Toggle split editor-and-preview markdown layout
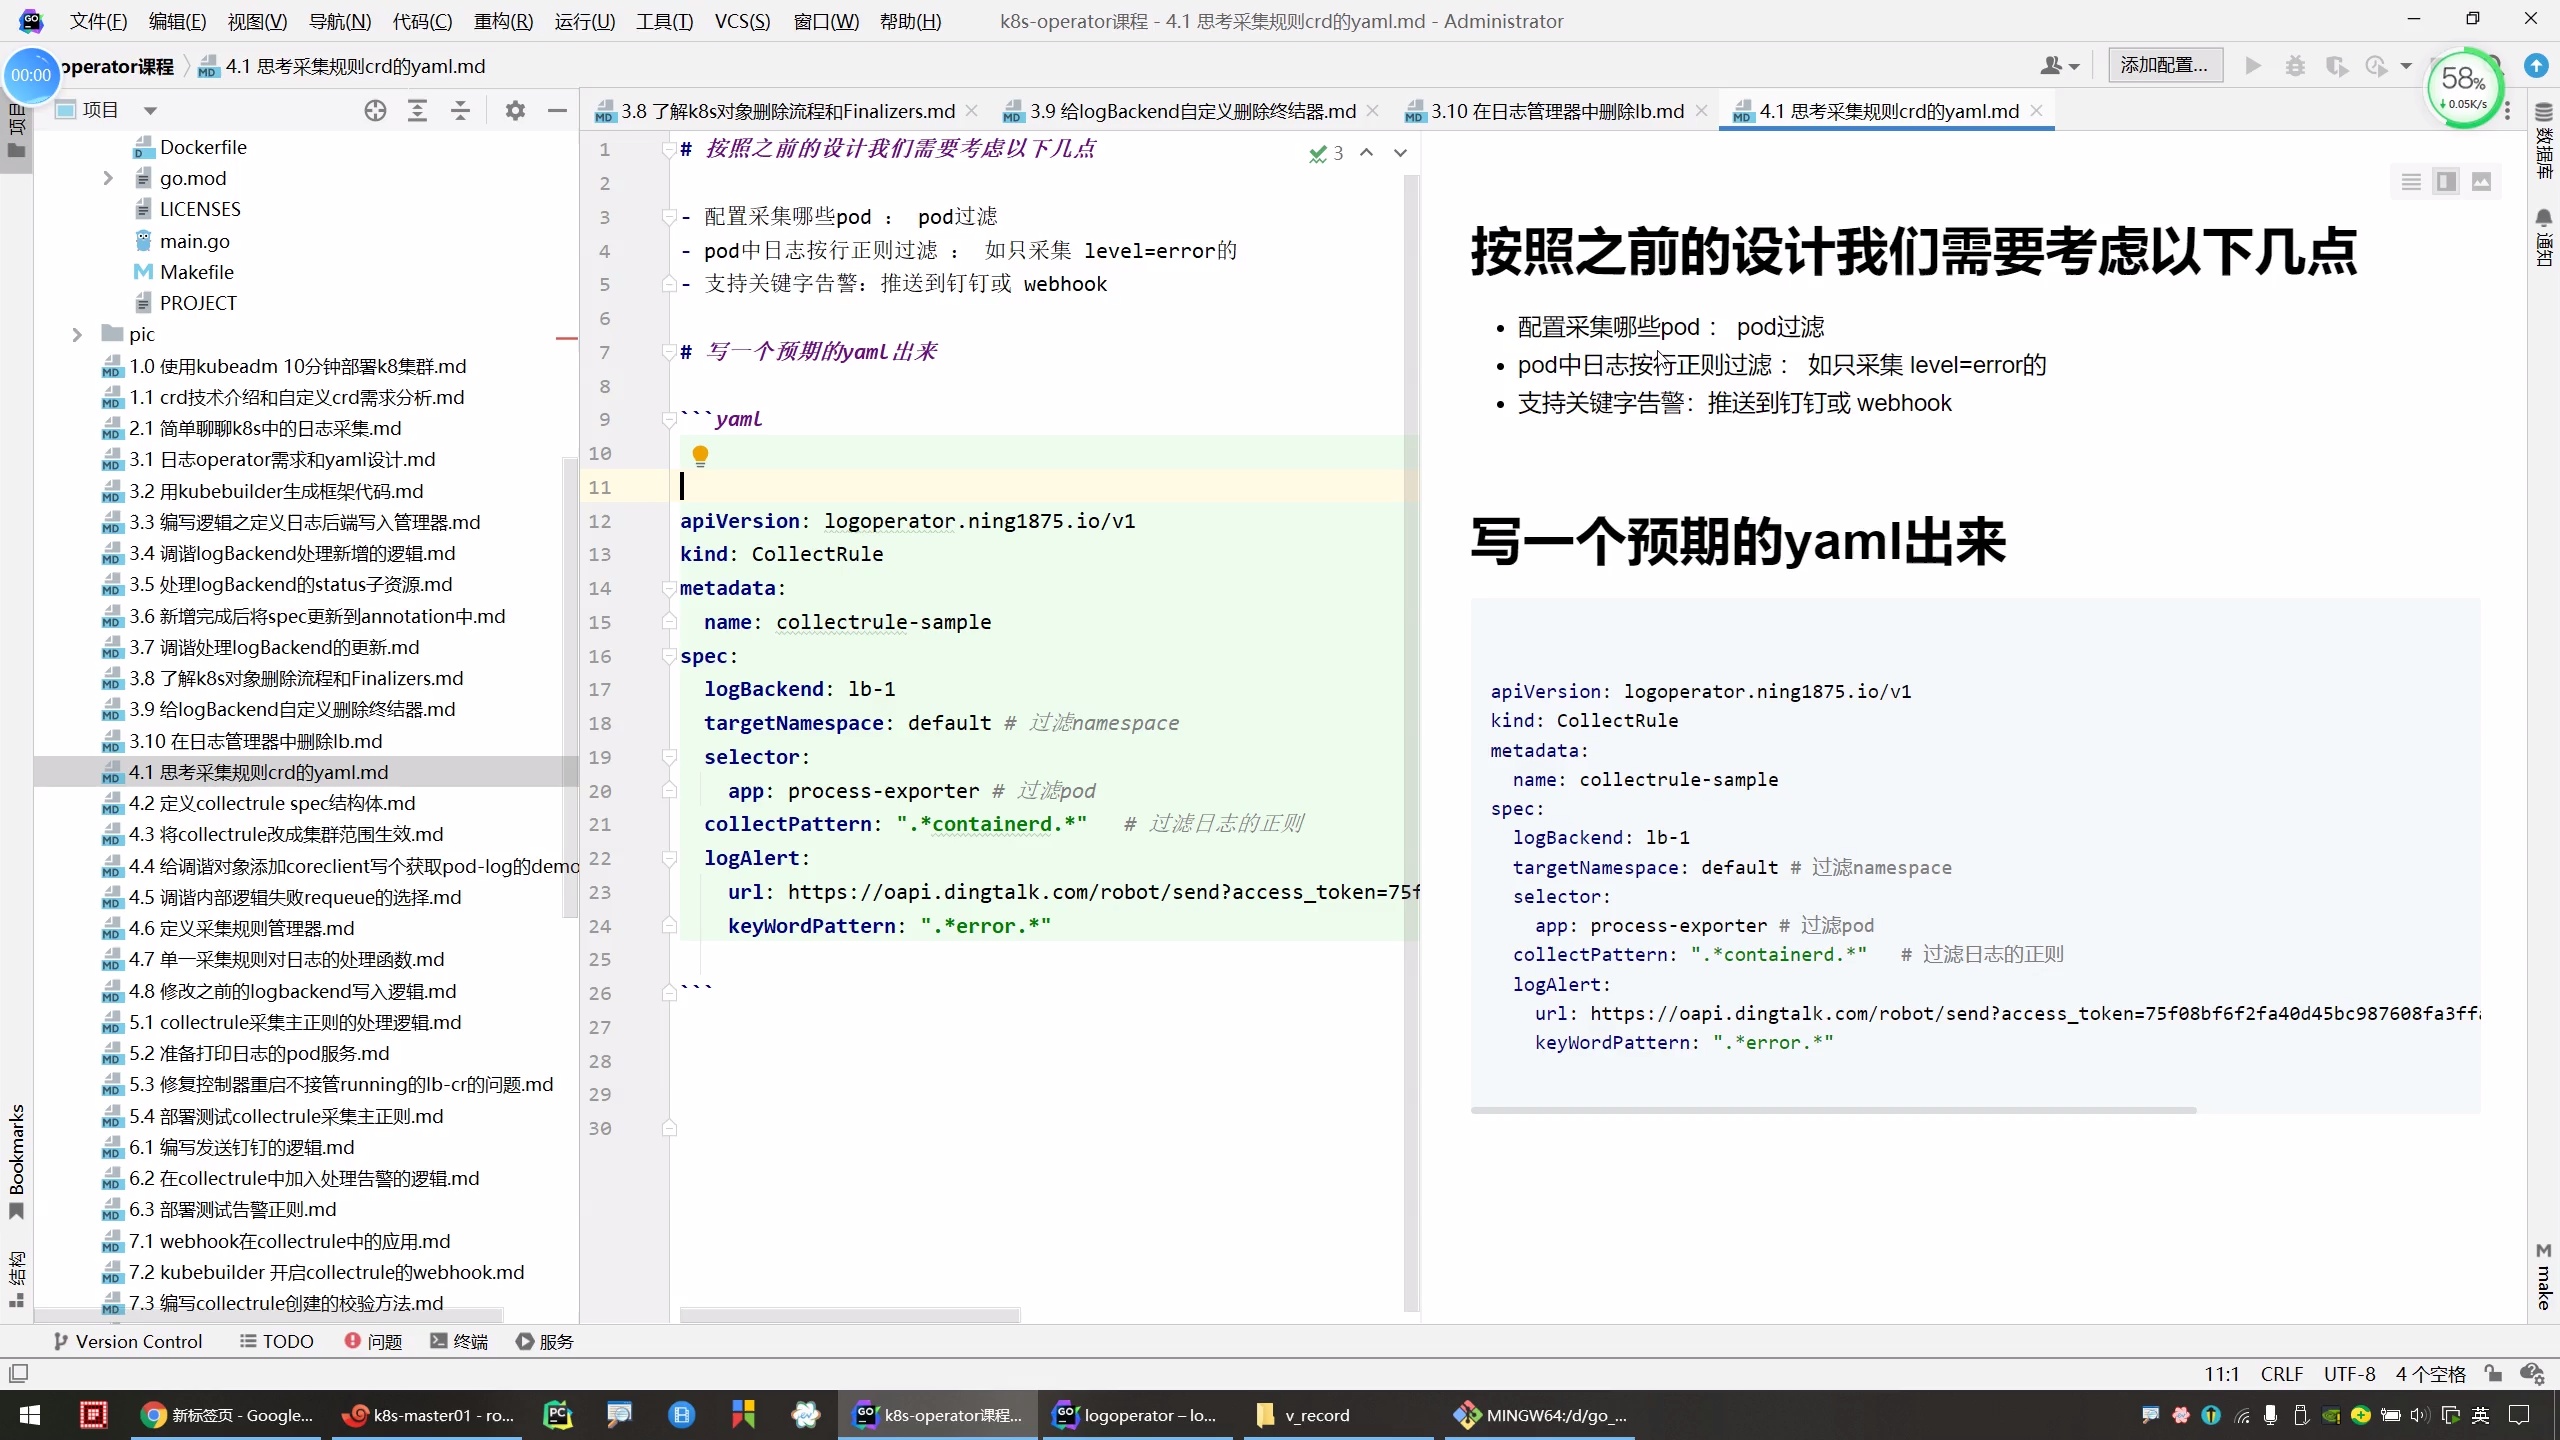2560x1440 pixels. pyautogui.click(x=2444, y=182)
